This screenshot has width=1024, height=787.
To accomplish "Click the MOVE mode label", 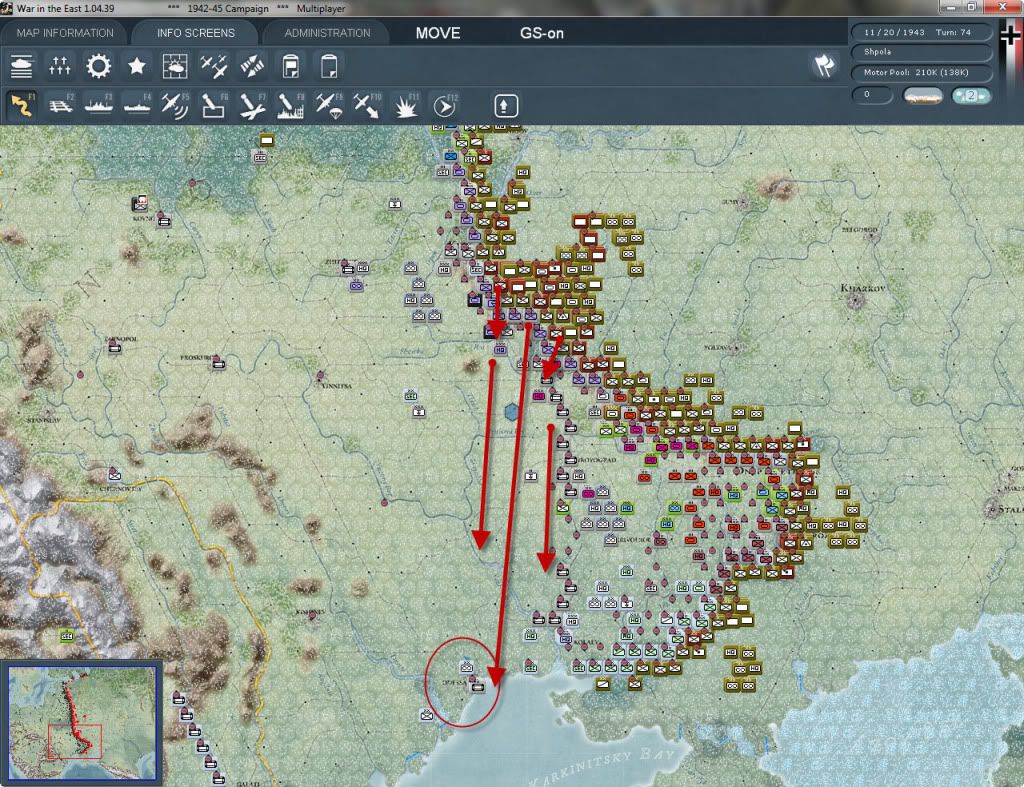I will pos(438,33).
